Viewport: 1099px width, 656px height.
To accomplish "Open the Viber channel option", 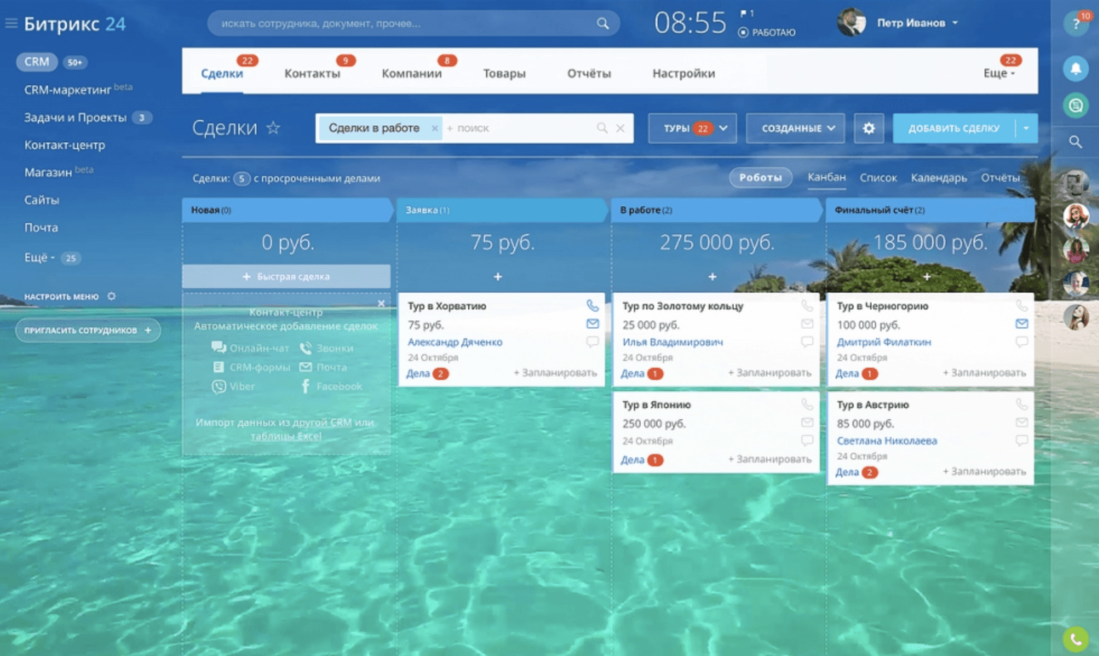I will click(233, 386).
